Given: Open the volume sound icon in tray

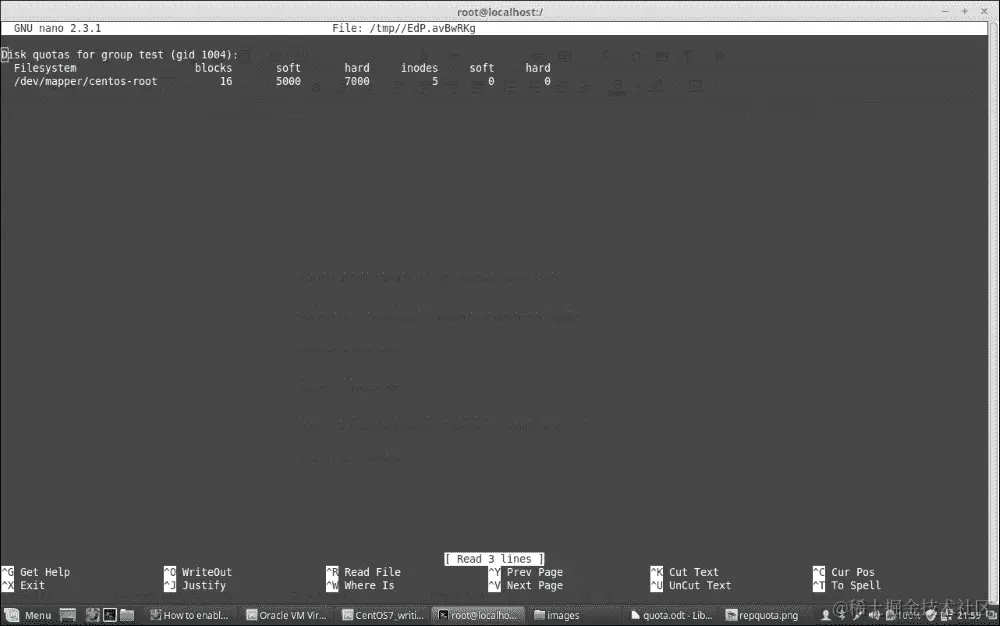Looking at the screenshot, I should click(874, 615).
